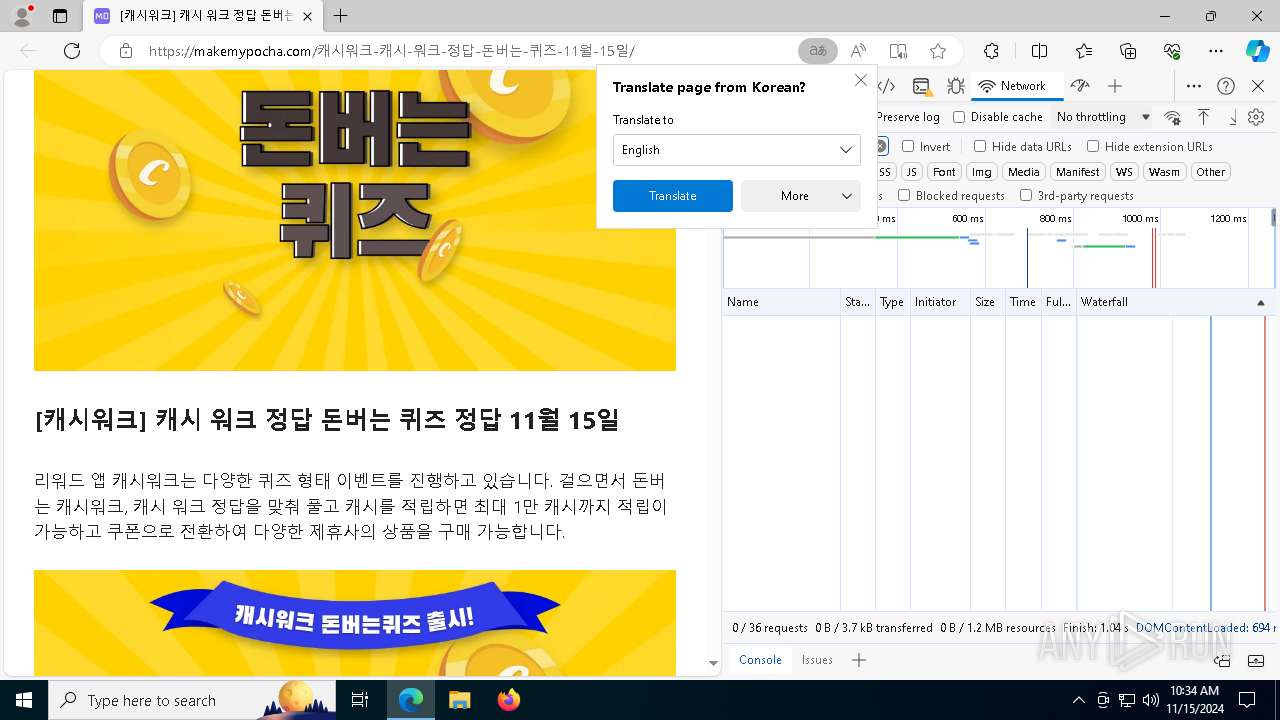Filter requests by Other type

pos(1210,172)
